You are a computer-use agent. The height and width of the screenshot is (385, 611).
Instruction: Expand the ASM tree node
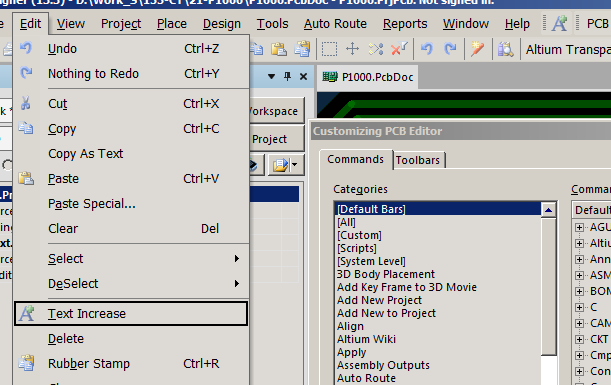click(579, 275)
